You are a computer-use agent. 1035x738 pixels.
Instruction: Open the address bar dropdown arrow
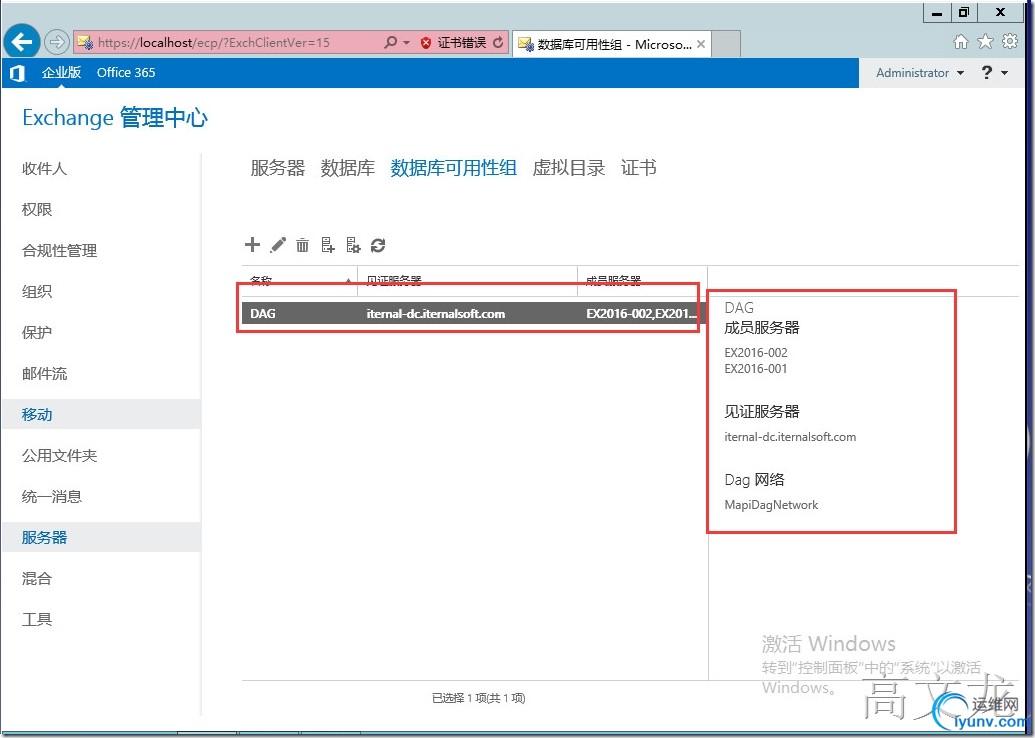click(x=406, y=43)
